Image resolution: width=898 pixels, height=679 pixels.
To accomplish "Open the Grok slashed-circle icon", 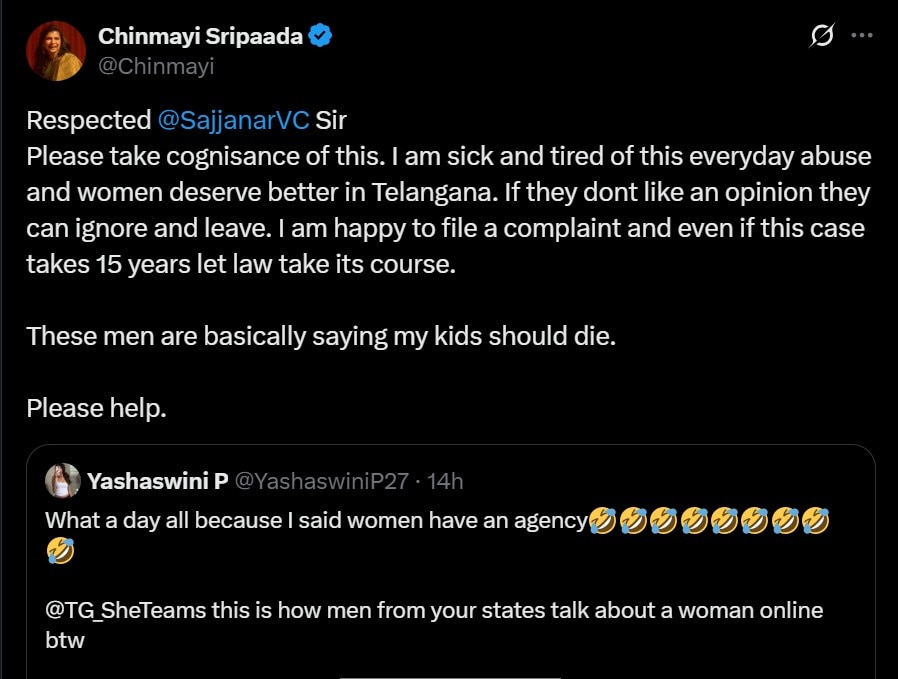I will click(822, 36).
